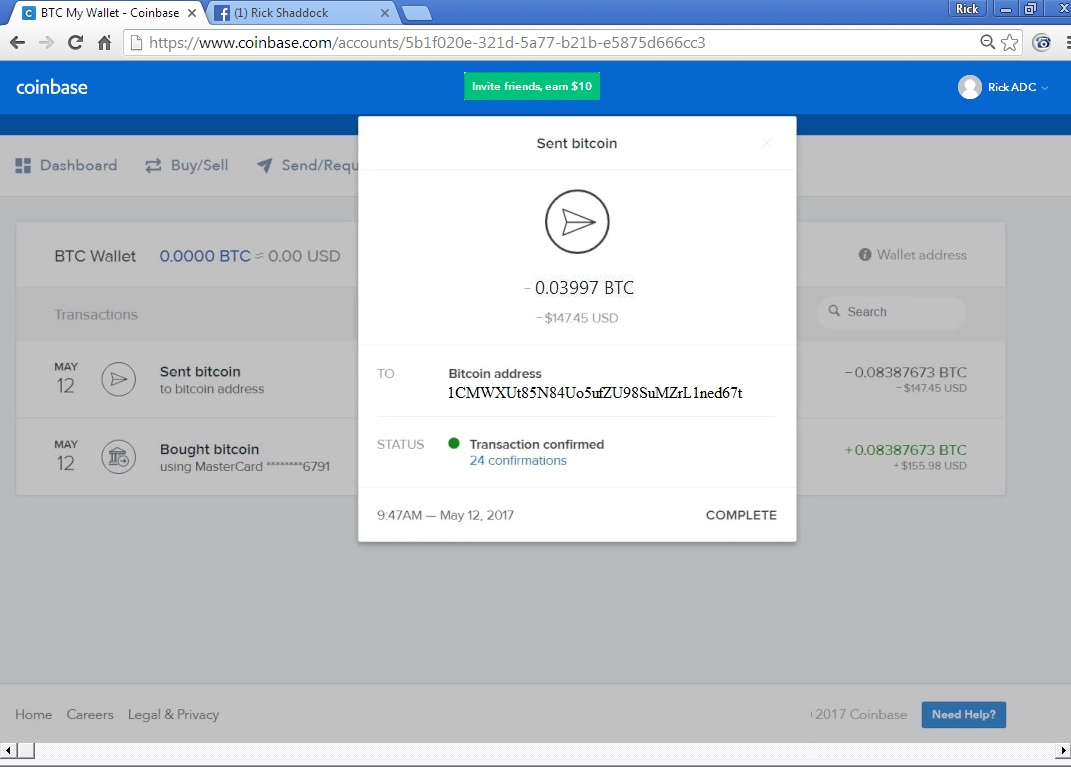Click the Bought bitcoin bank icon
The image size is (1071, 767).
tap(118, 457)
